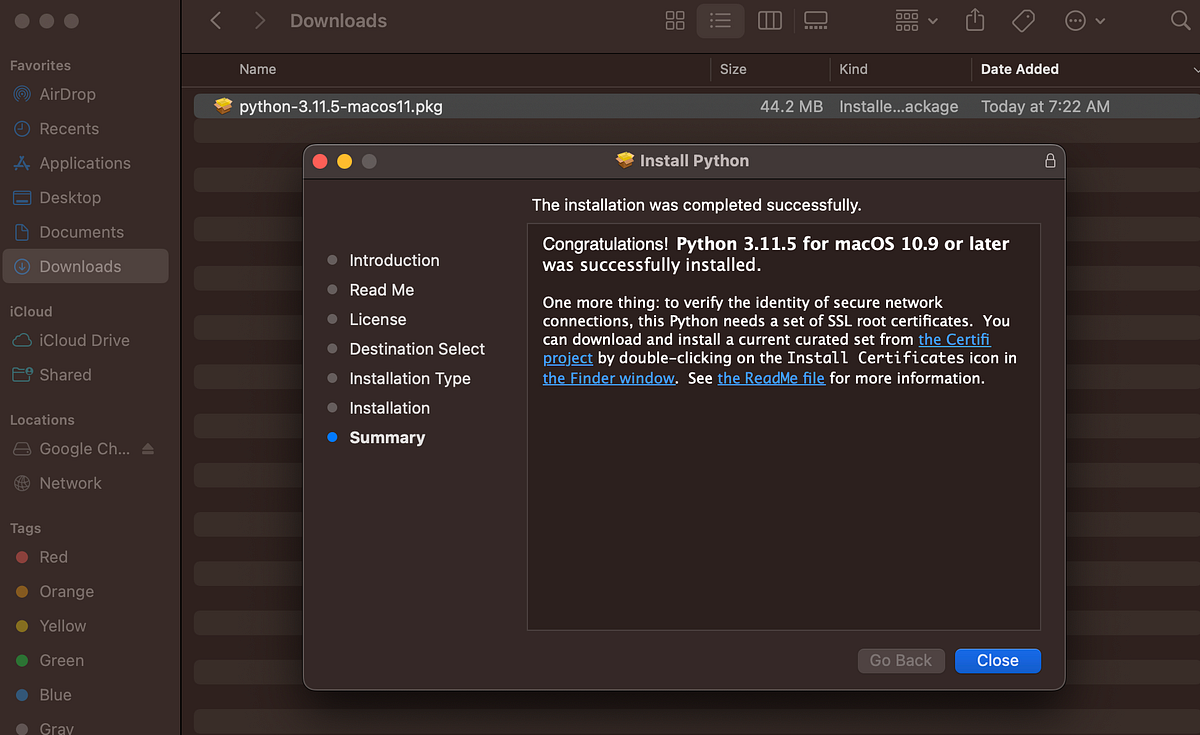Open the Tags tool in the toolbar
Viewport: 1200px width, 735px height.
click(1023, 20)
